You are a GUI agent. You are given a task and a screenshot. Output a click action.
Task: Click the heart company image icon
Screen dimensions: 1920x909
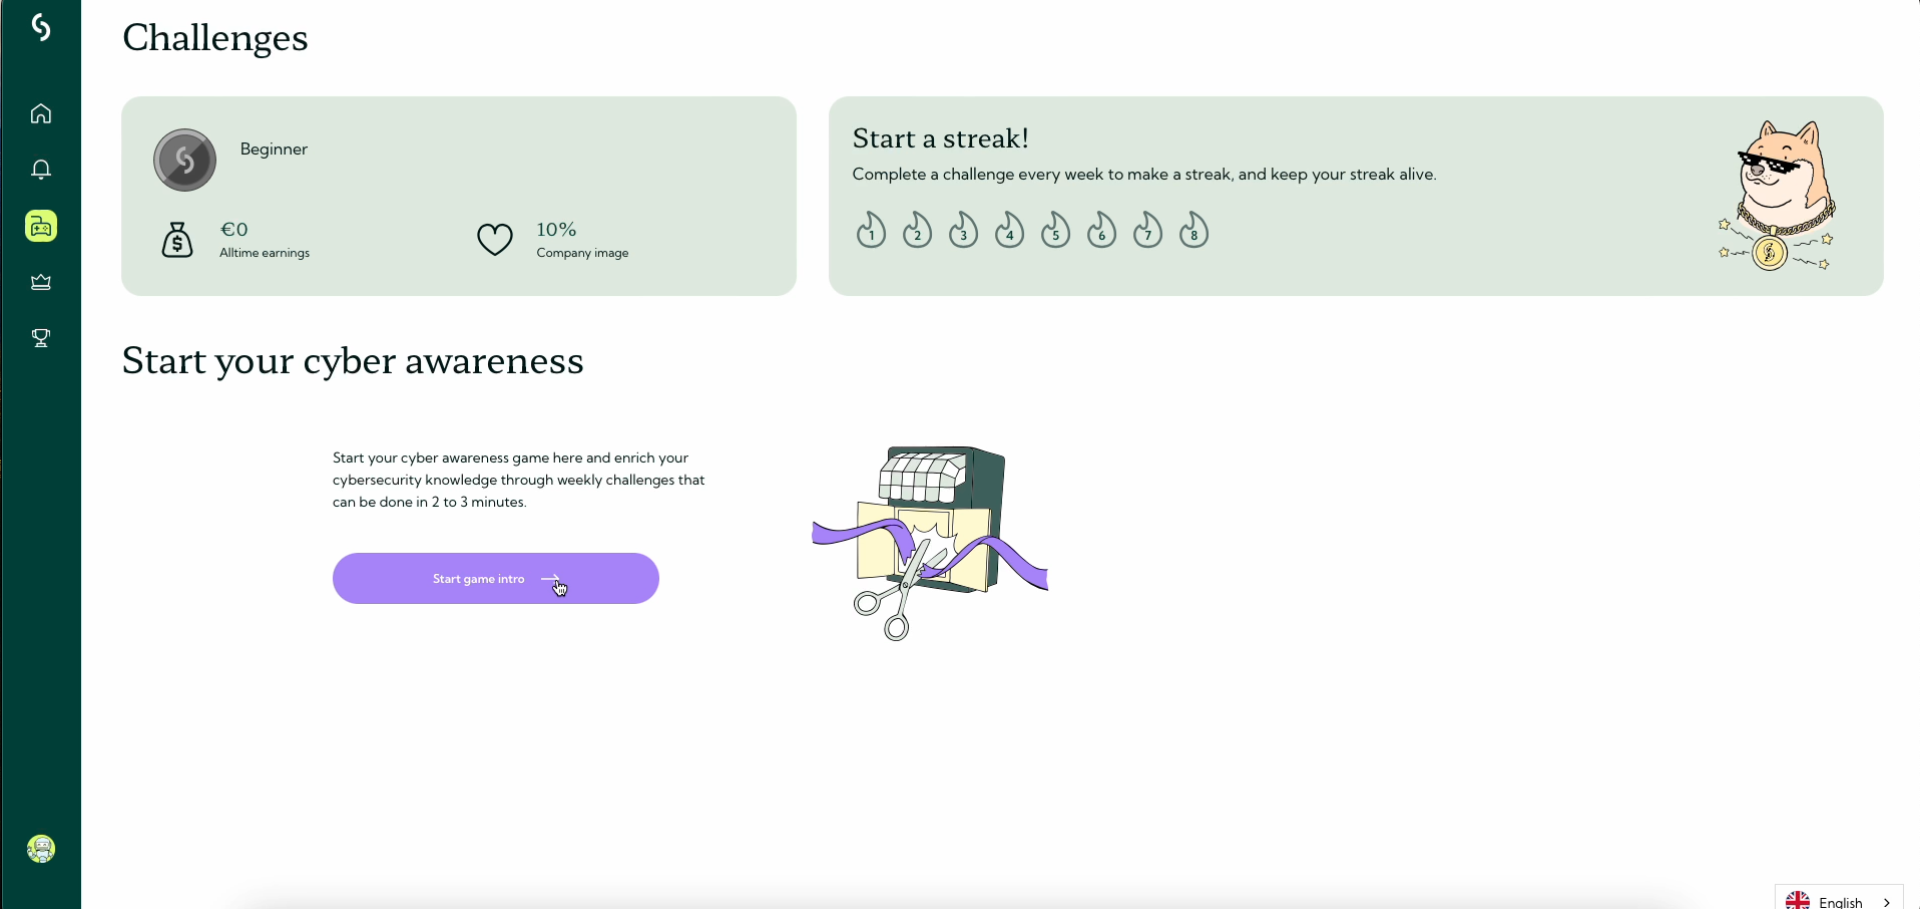point(494,240)
